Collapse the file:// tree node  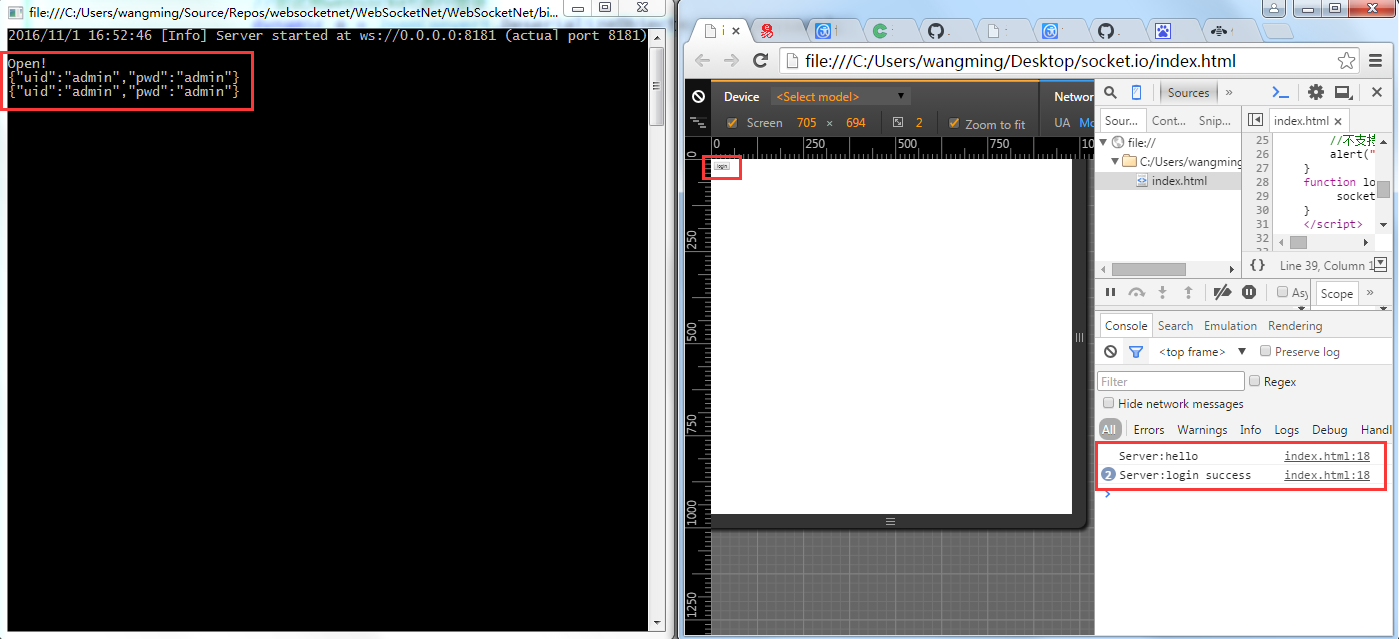(x=1105, y=142)
